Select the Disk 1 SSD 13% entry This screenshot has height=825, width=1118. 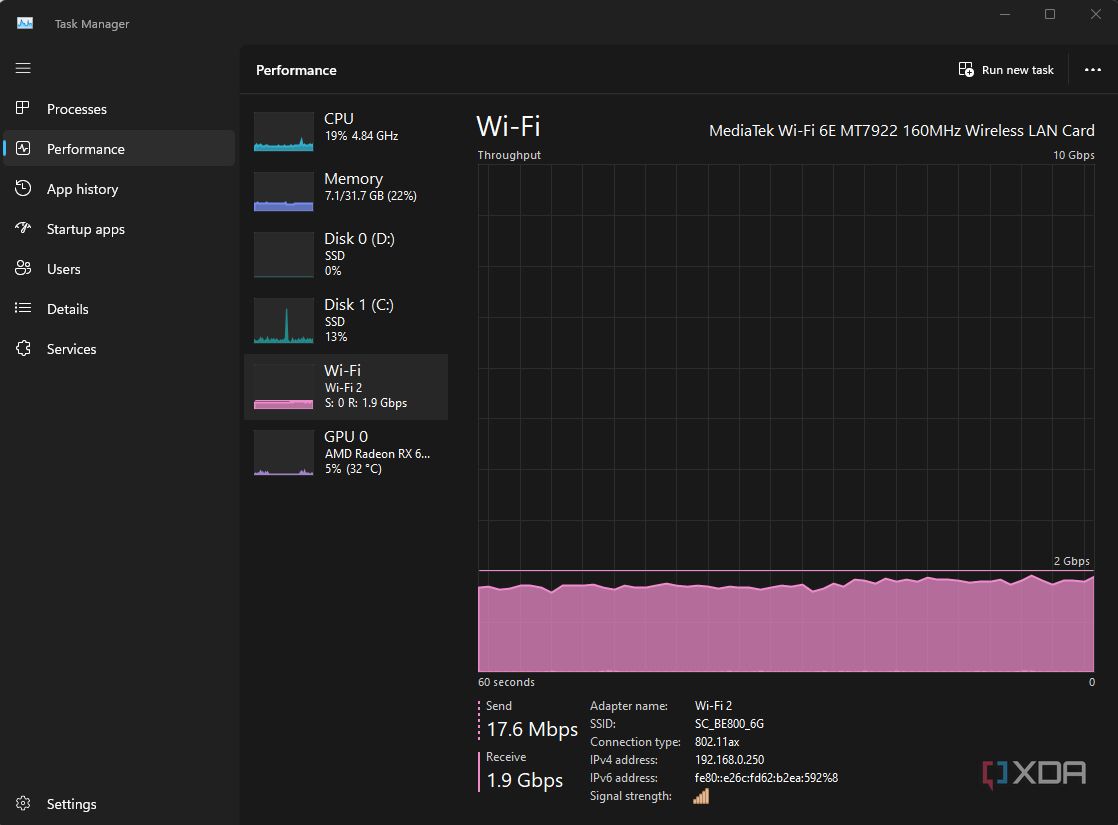point(346,321)
